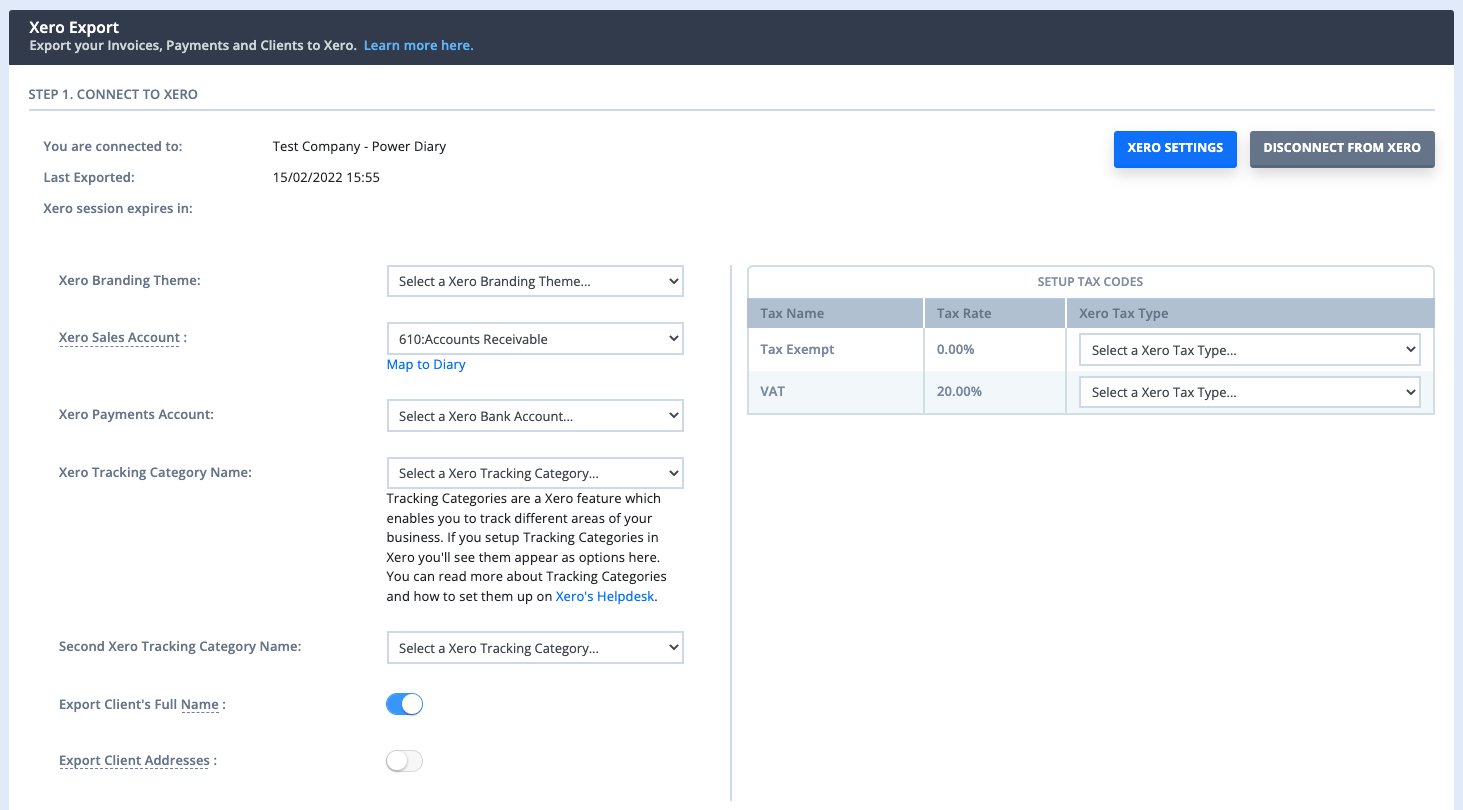Screen dimensions: 1463x810
Task: Open the Xero's Helpdesk link
Action: [604, 595]
